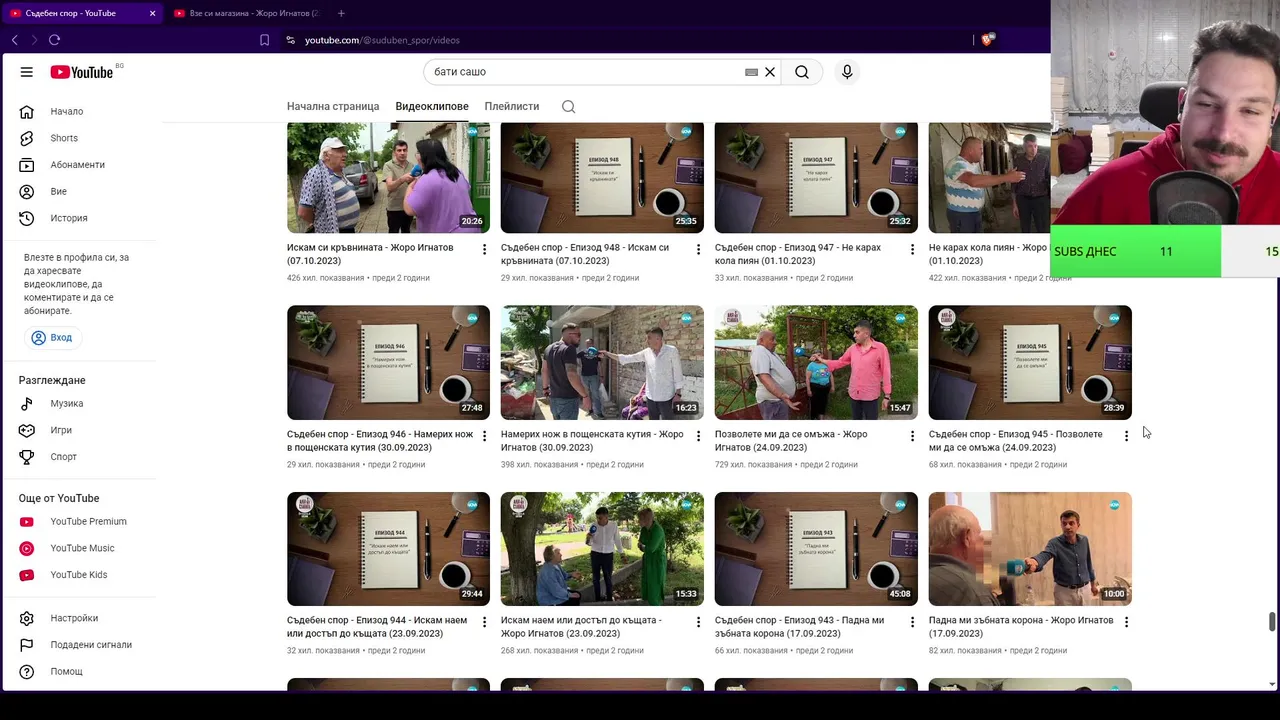Open YouTube Music link

point(80,548)
